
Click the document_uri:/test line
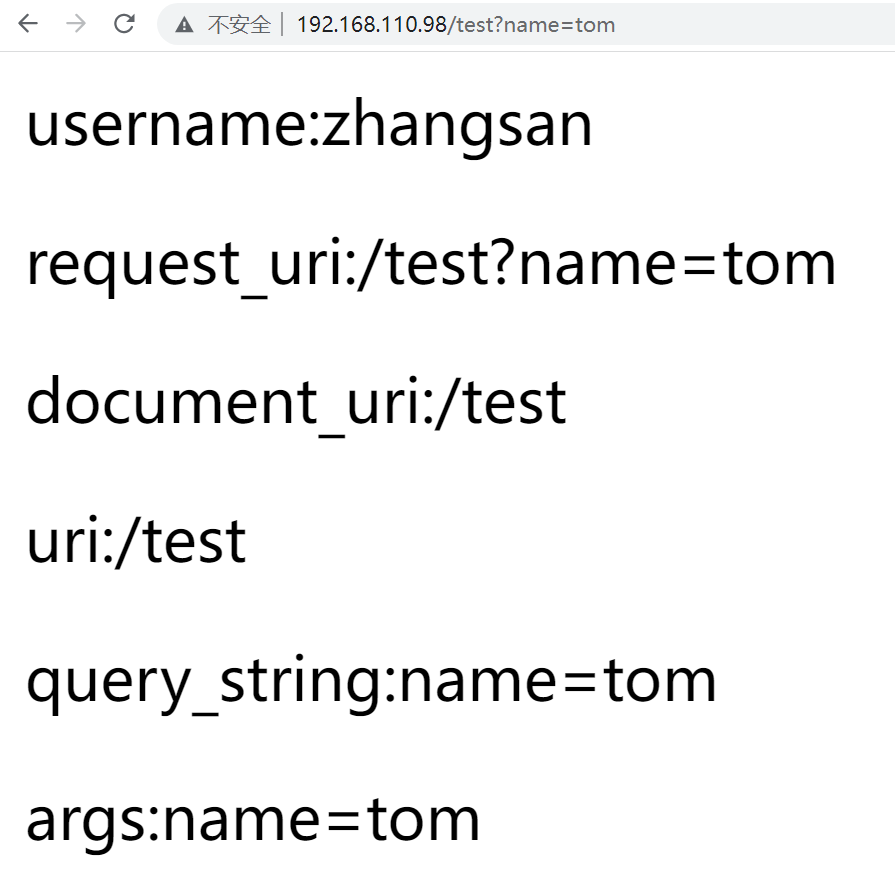click(x=296, y=403)
